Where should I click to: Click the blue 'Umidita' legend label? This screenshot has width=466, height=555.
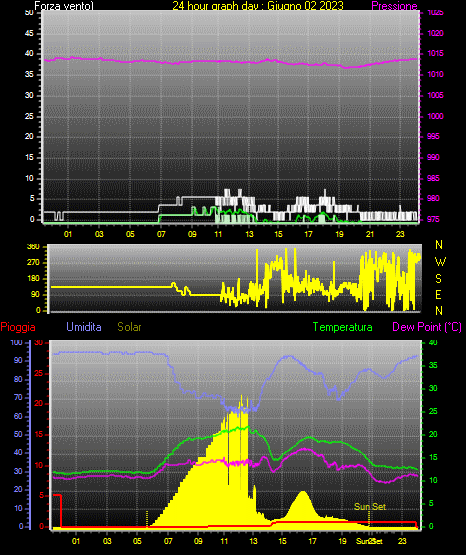coord(84,327)
